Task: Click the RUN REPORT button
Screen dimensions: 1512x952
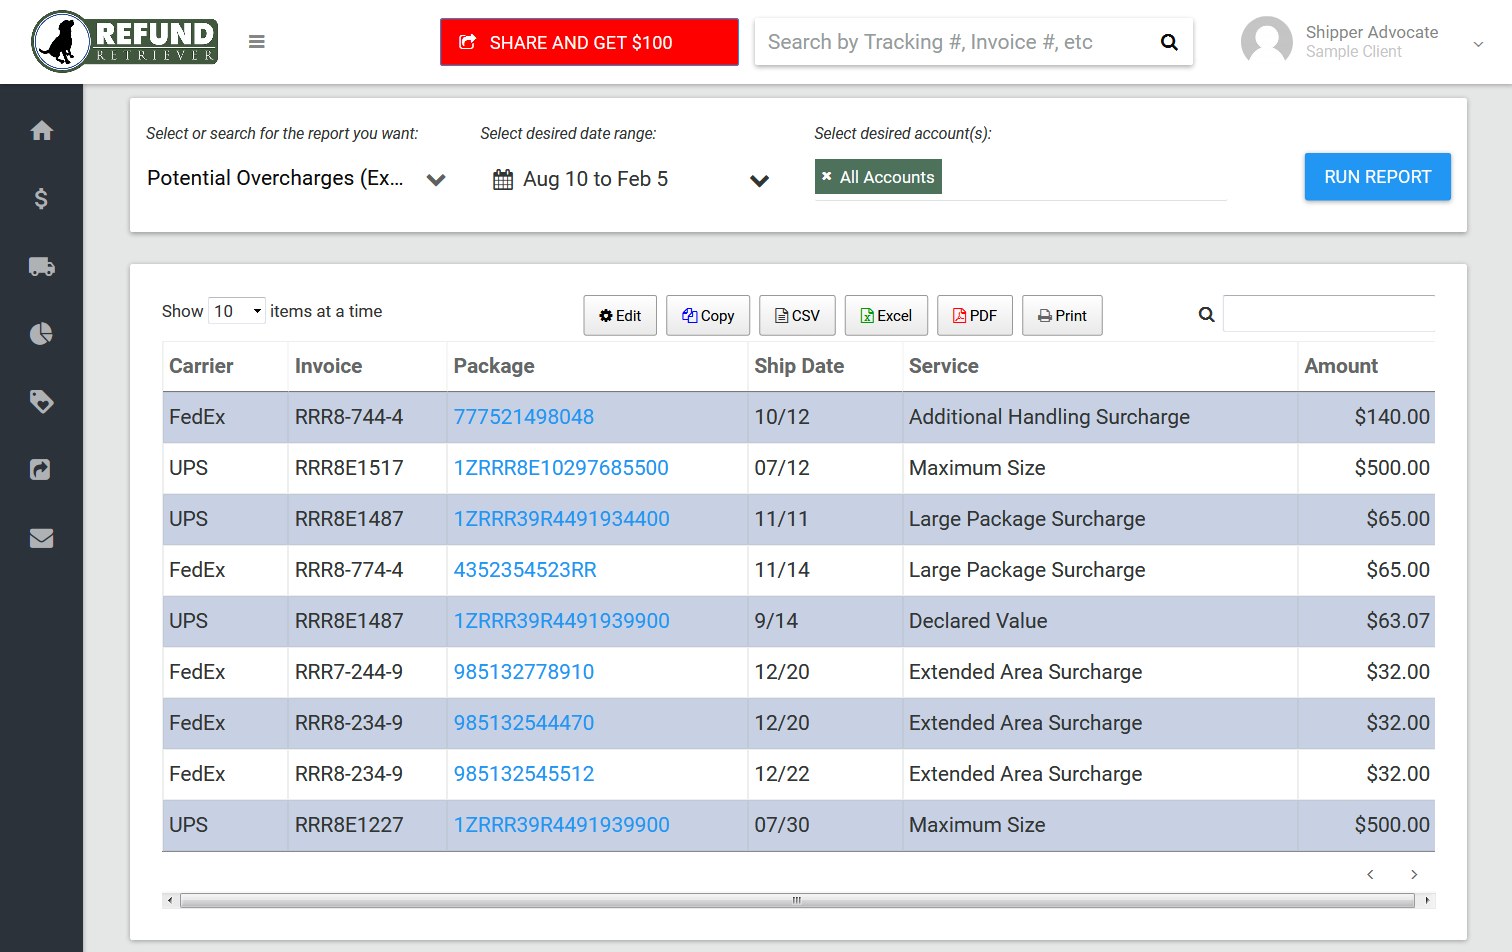Action: 1377,177
